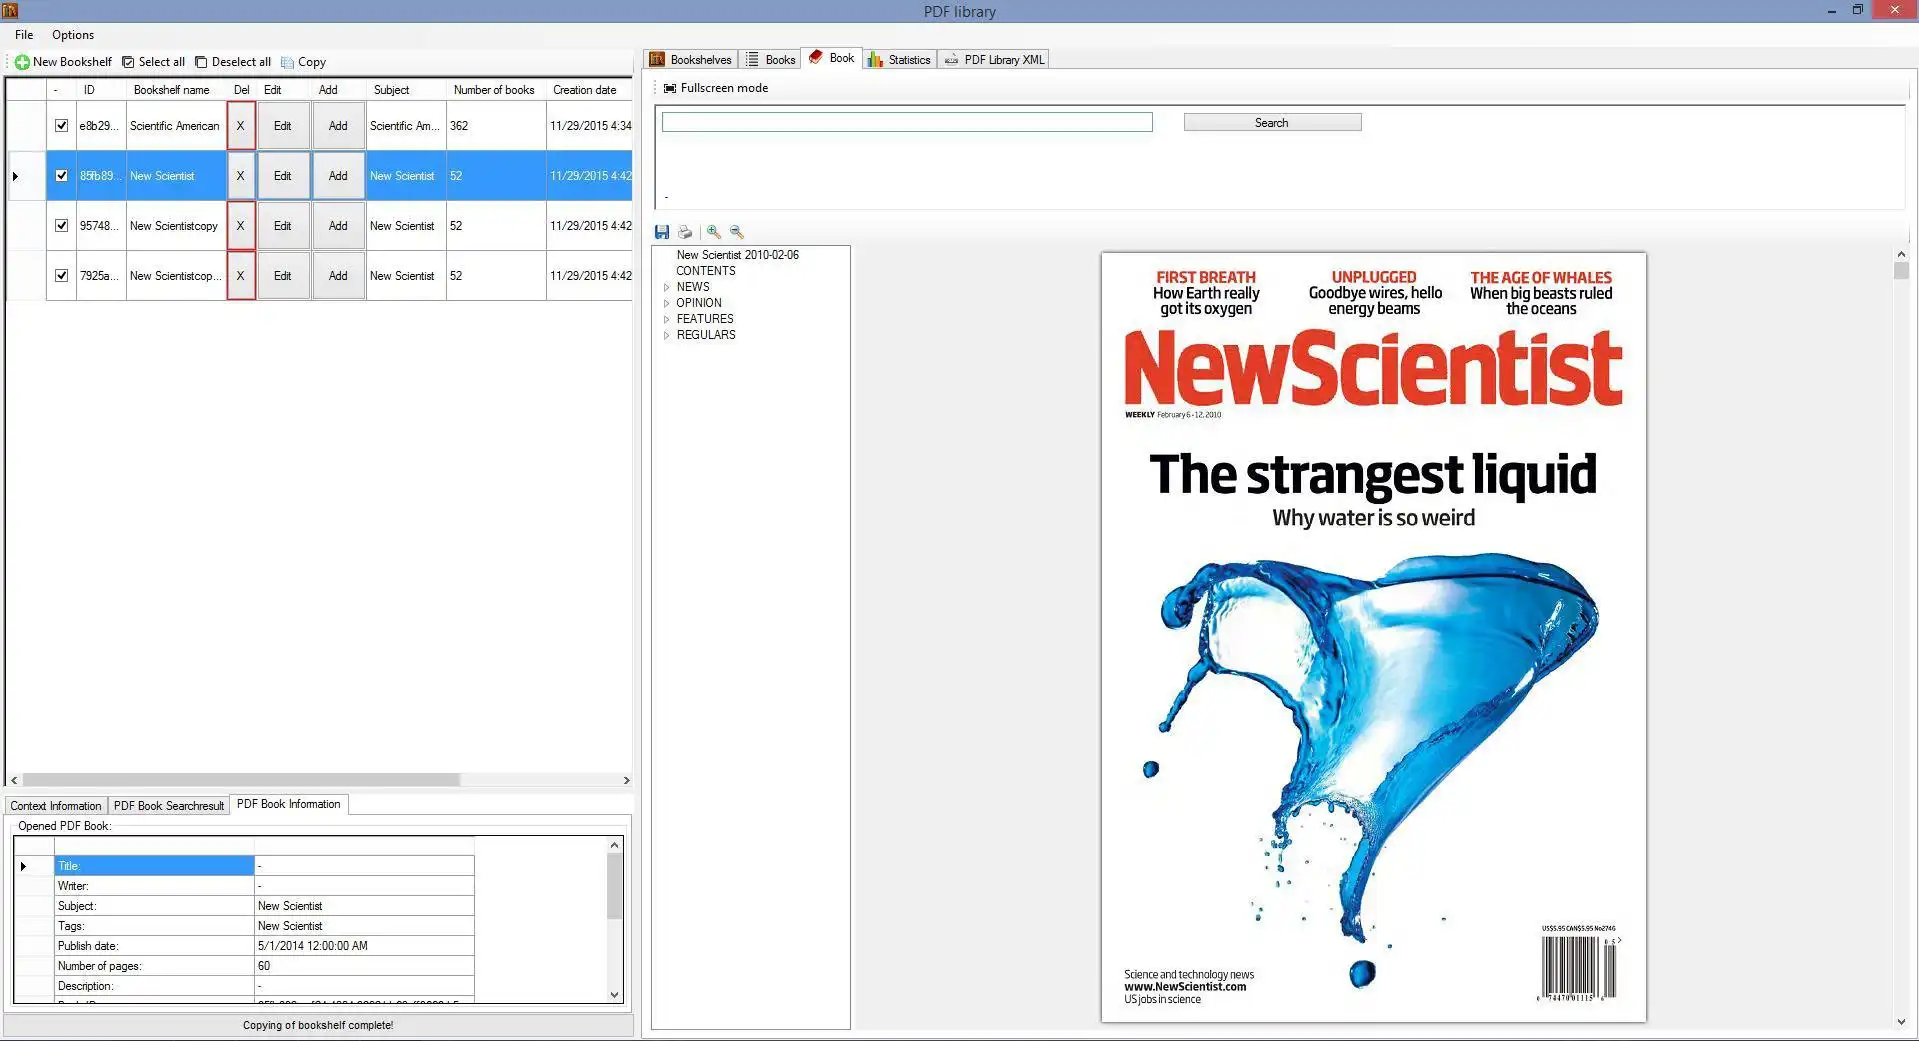Screen dimensions: 1919x1041
Task: Sort by the Number of books column header
Action: pos(496,90)
